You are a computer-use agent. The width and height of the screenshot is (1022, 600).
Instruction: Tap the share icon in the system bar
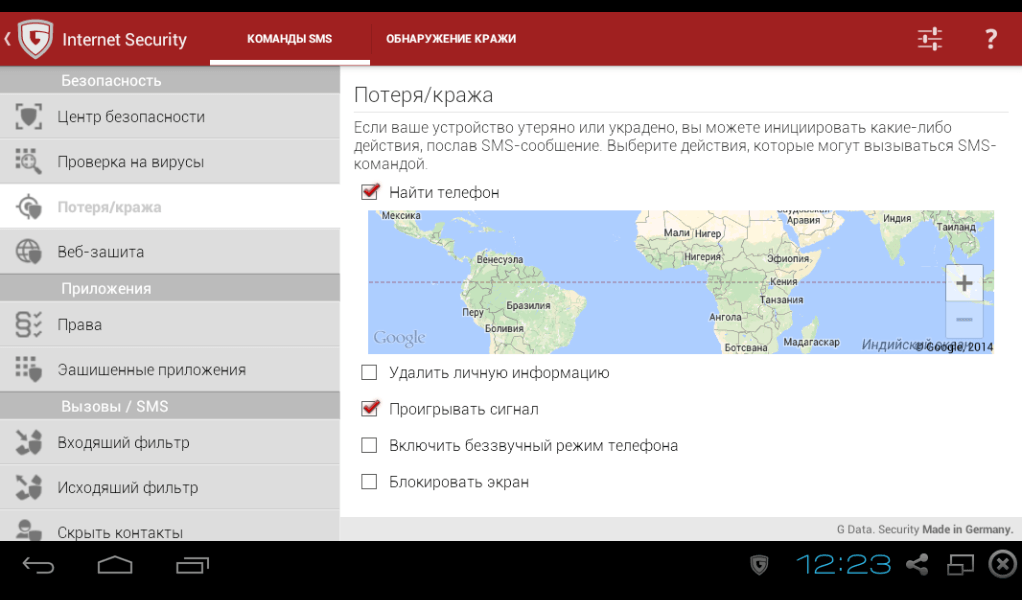(916, 563)
